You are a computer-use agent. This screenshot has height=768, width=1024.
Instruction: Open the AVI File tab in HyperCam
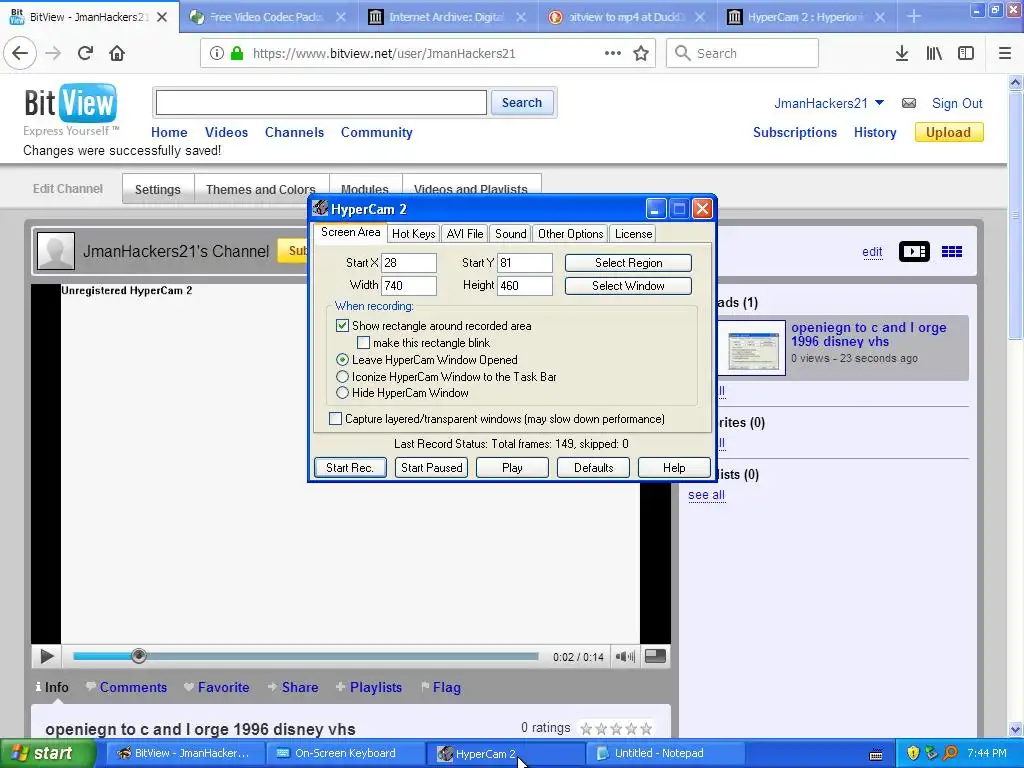point(465,234)
